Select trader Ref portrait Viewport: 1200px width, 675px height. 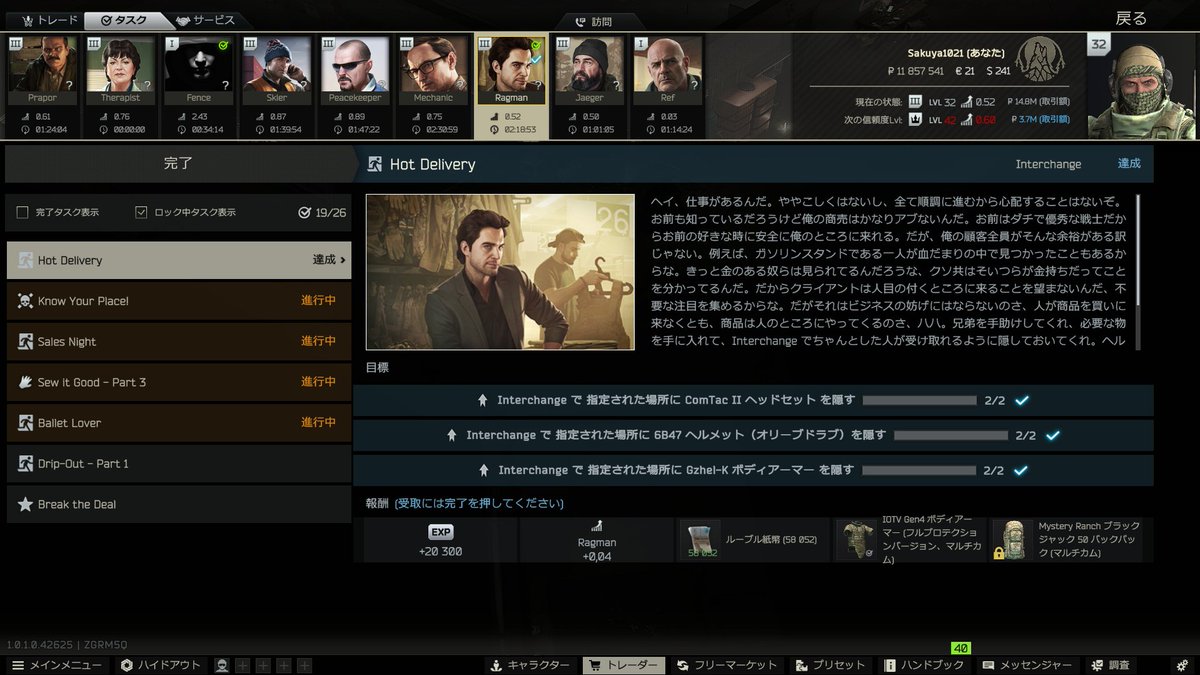click(x=667, y=70)
